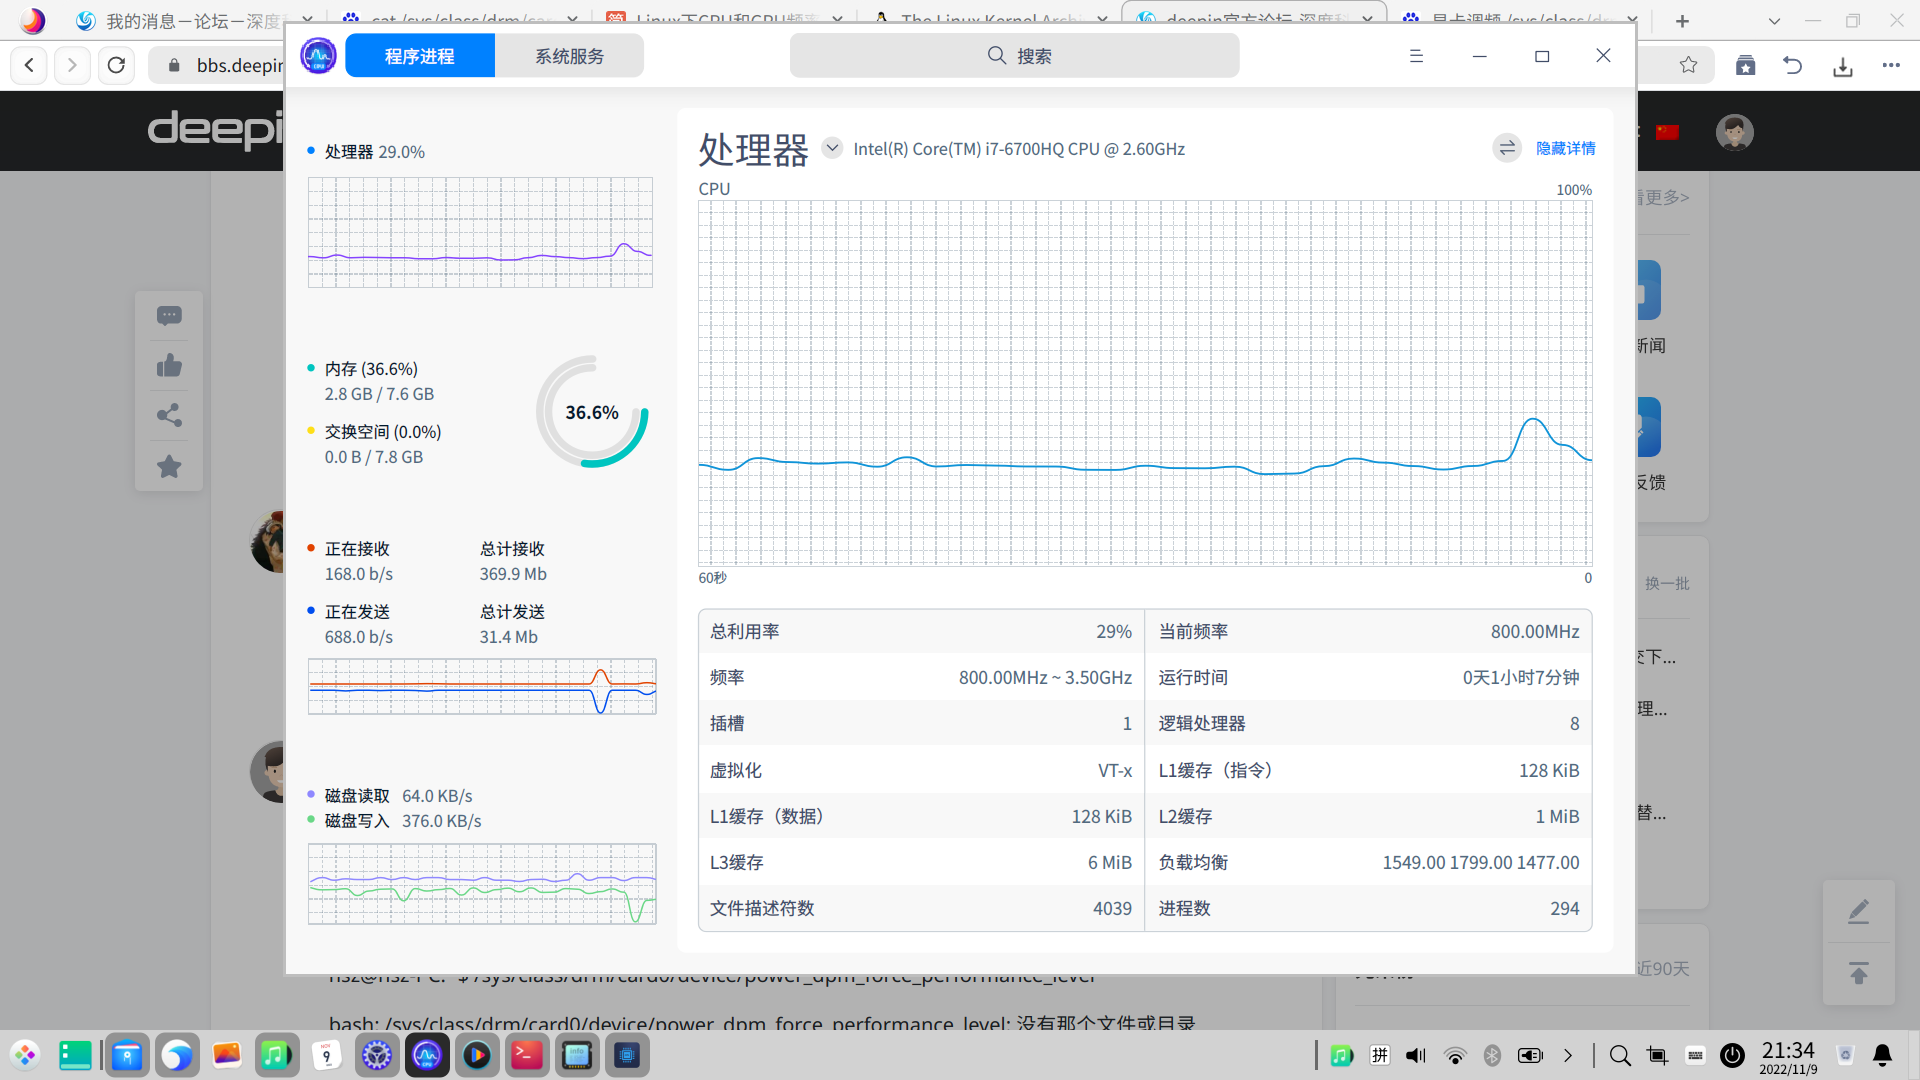
Task: Click the 隐藏详情 link
Action: (1565, 148)
